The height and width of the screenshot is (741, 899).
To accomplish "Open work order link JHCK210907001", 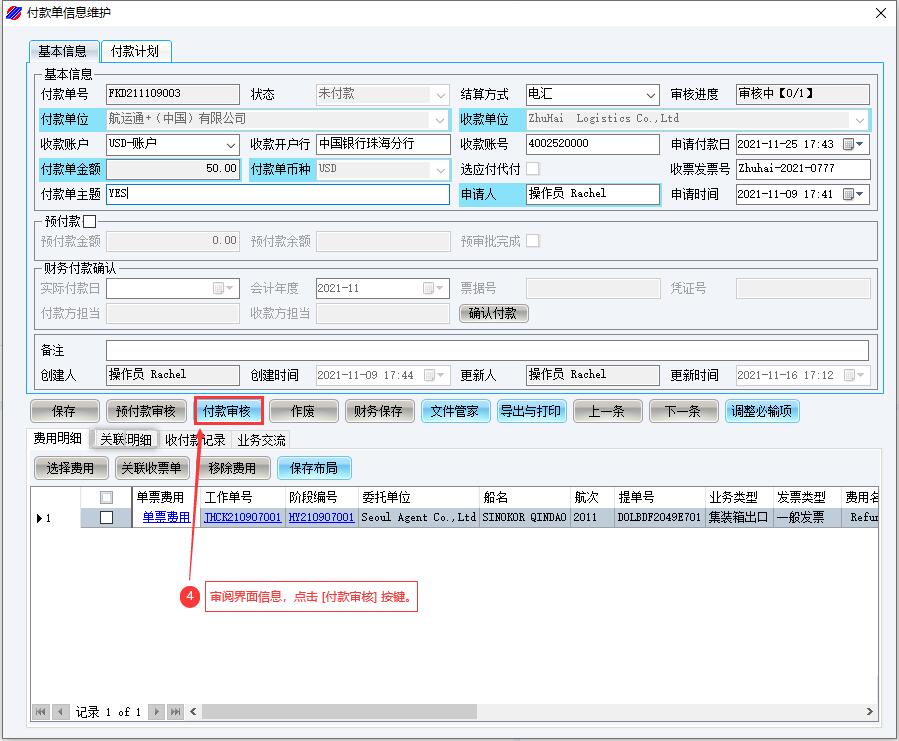I will (242, 518).
